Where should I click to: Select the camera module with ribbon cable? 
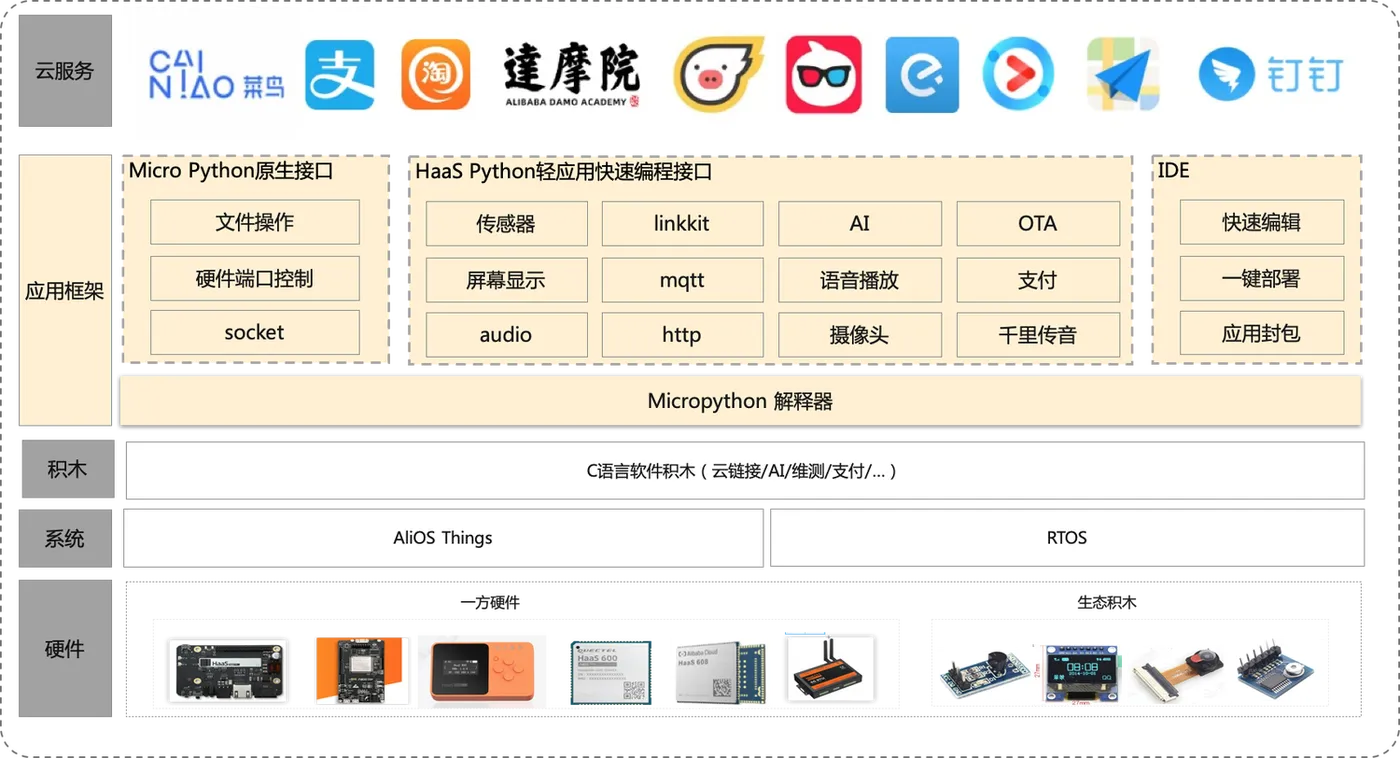tap(1178, 673)
